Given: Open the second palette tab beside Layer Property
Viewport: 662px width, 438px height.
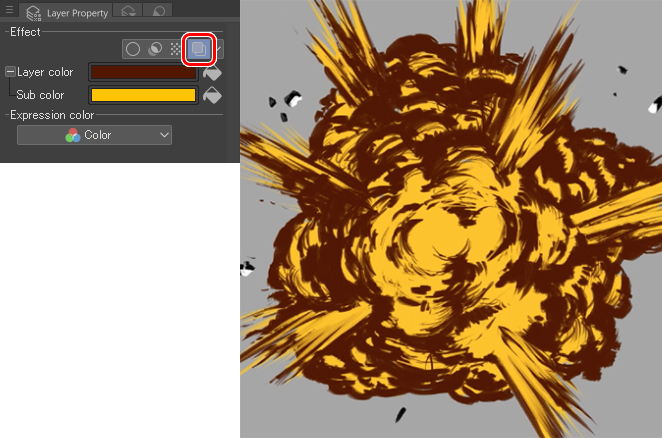Looking at the screenshot, I should click(x=128, y=12).
